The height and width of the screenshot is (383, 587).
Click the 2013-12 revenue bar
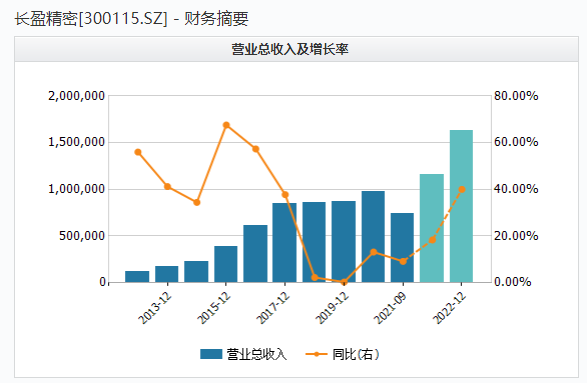coord(167,274)
